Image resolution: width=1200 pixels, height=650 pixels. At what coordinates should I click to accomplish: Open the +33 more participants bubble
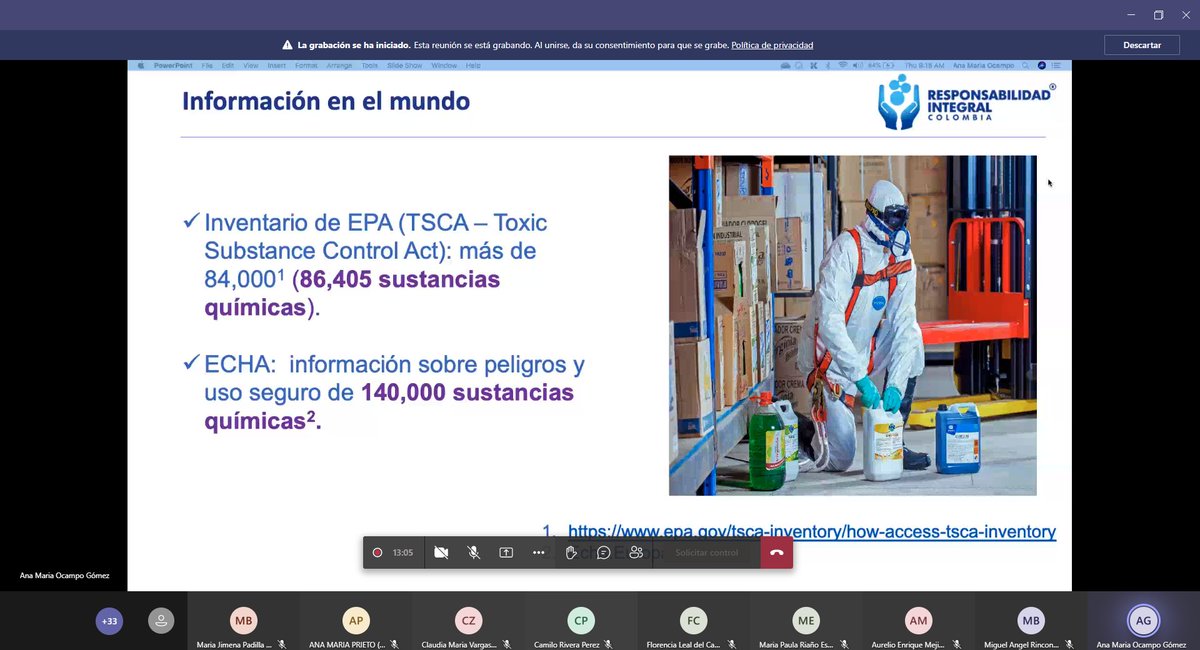(109, 621)
